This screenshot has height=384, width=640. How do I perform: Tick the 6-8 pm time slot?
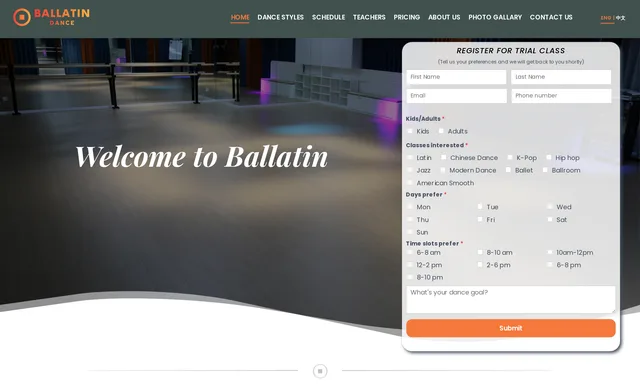(x=550, y=265)
